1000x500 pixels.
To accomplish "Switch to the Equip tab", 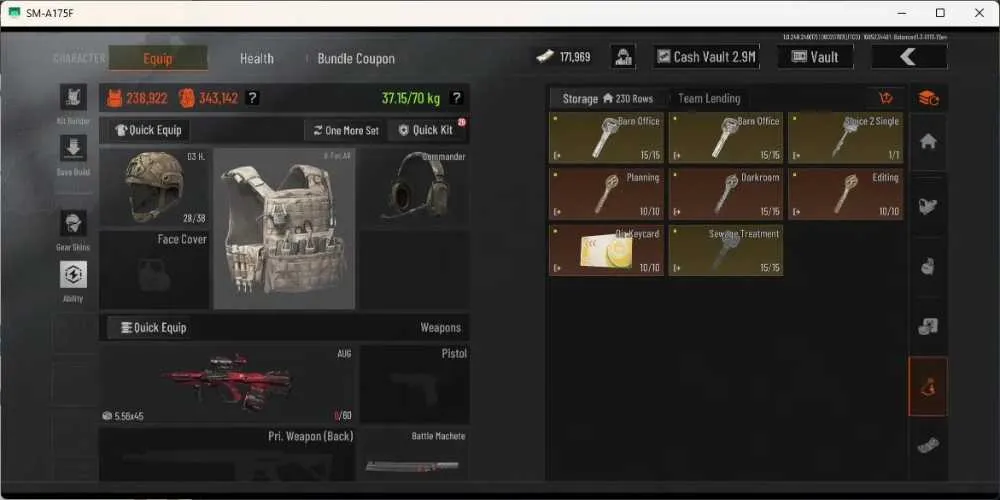I will point(158,58).
